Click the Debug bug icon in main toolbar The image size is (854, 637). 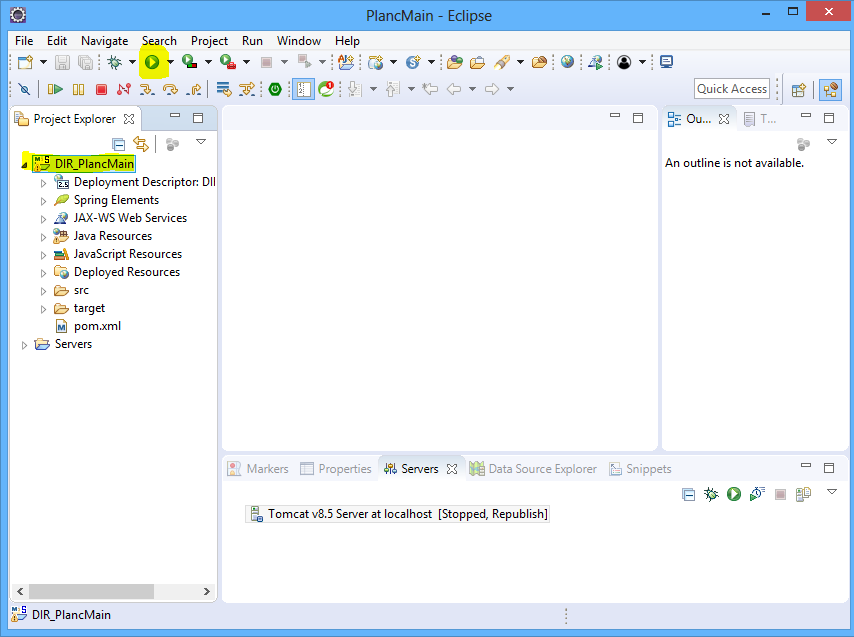(115, 62)
